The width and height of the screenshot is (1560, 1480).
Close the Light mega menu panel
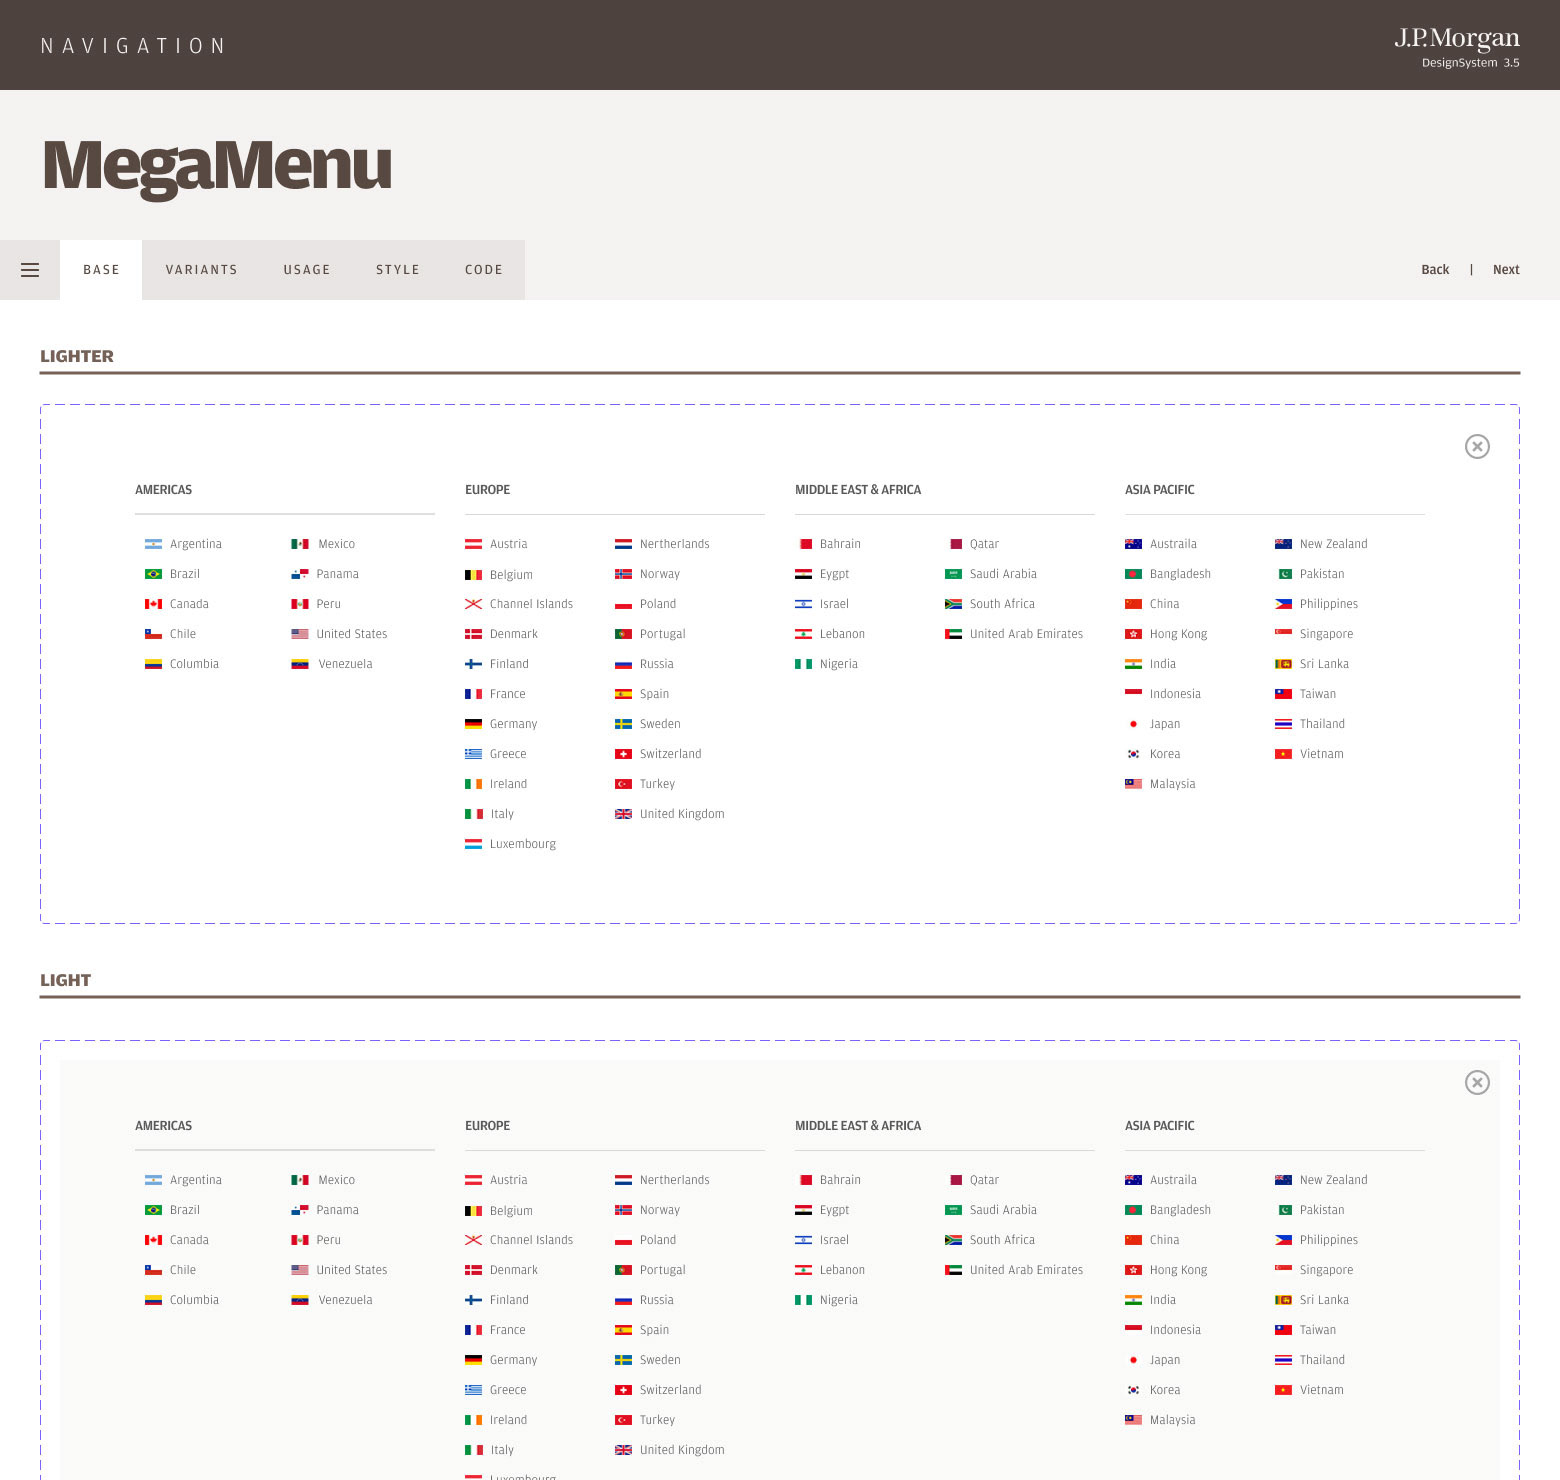click(x=1477, y=1082)
